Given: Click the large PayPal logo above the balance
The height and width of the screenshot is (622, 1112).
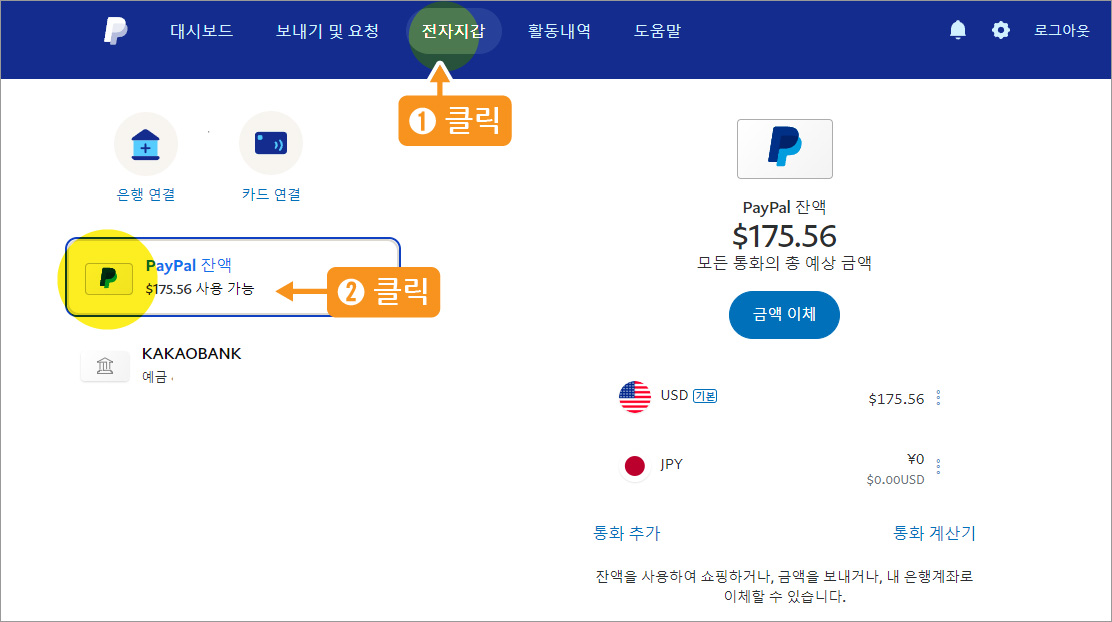Looking at the screenshot, I should point(784,149).
